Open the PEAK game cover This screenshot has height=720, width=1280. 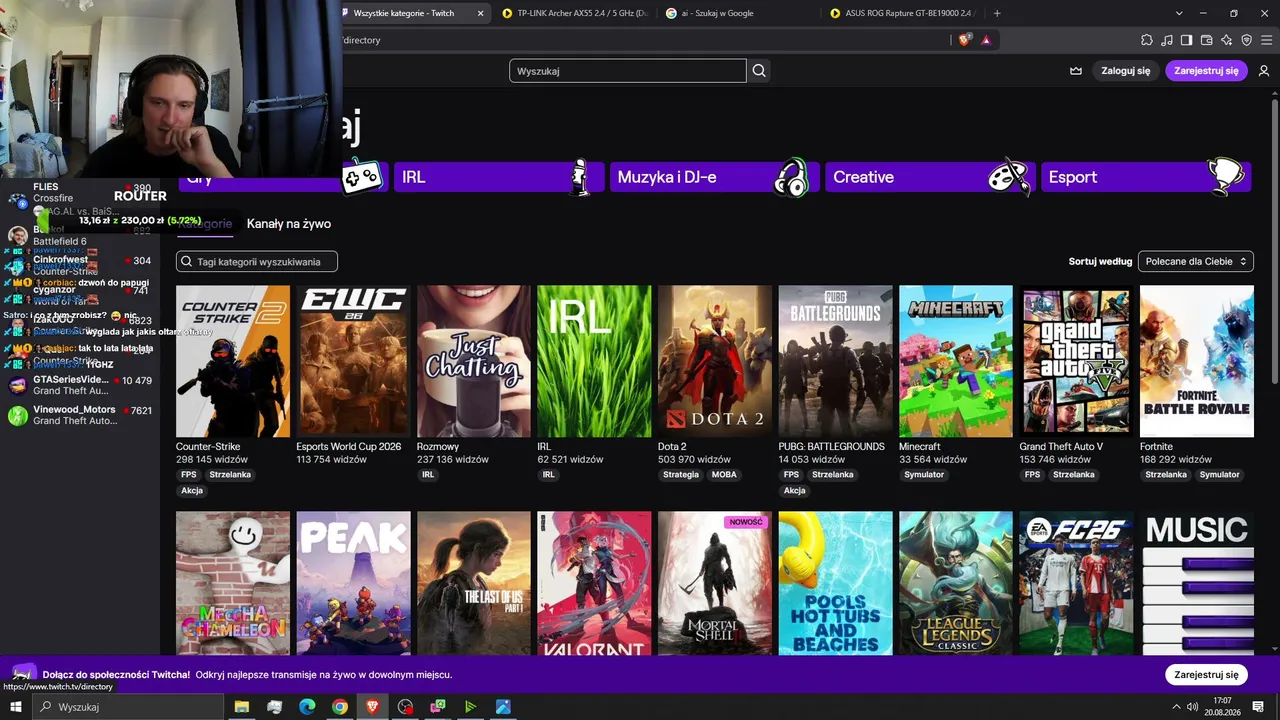[x=353, y=583]
